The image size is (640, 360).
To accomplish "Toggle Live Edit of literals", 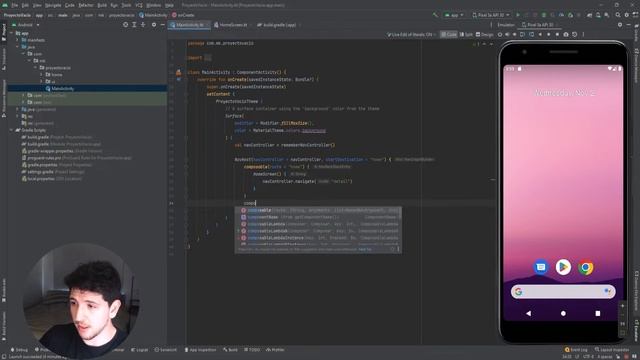I will (x=410, y=35).
